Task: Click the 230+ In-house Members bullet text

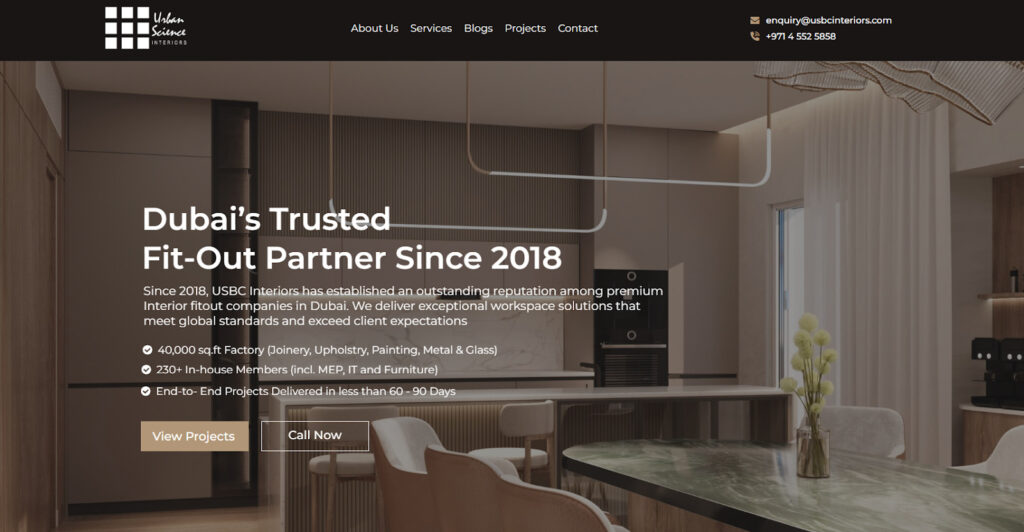Action: [297, 369]
